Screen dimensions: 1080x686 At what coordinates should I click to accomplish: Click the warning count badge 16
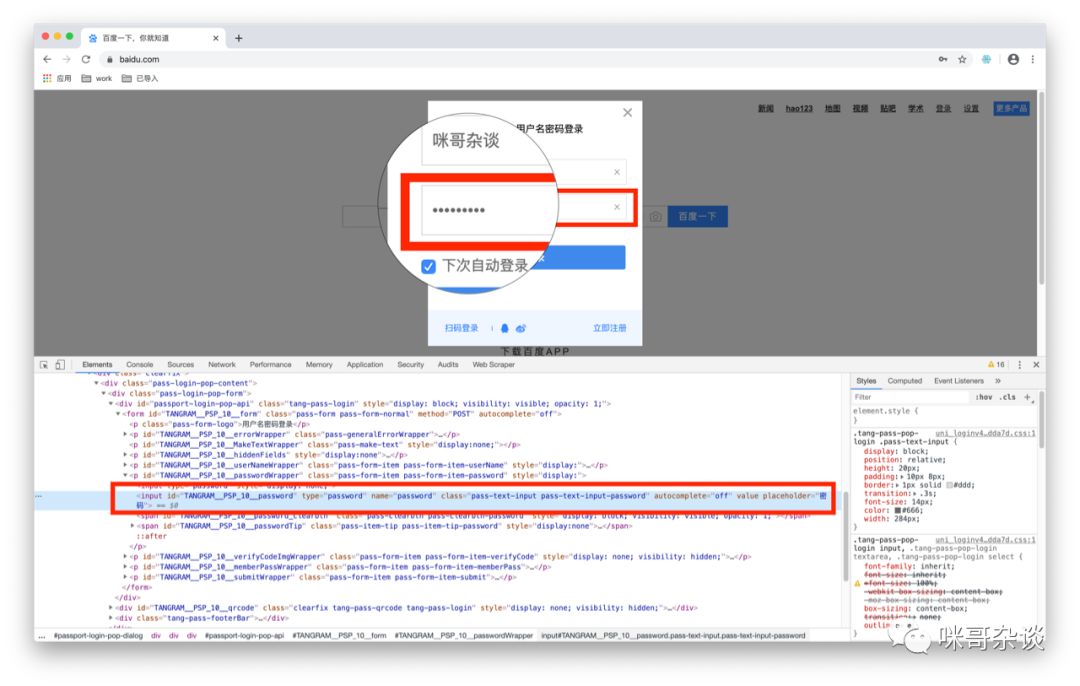click(x=996, y=365)
